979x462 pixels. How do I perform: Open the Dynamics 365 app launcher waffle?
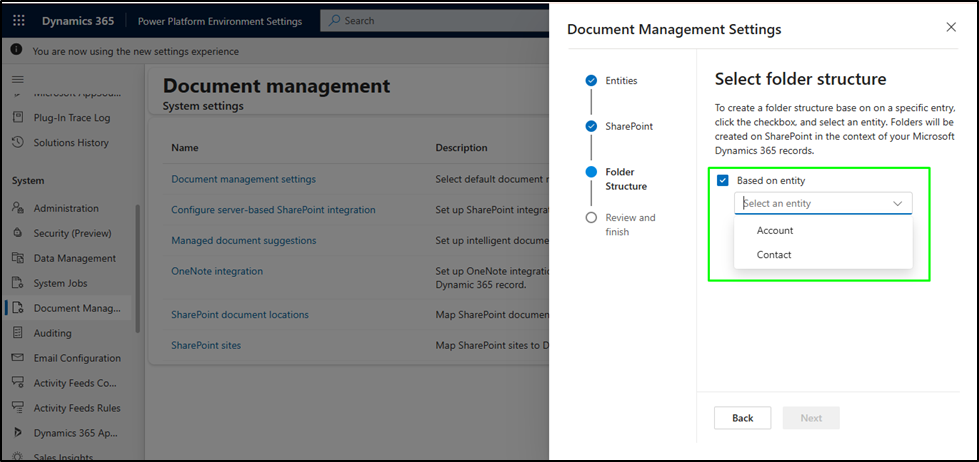19,20
